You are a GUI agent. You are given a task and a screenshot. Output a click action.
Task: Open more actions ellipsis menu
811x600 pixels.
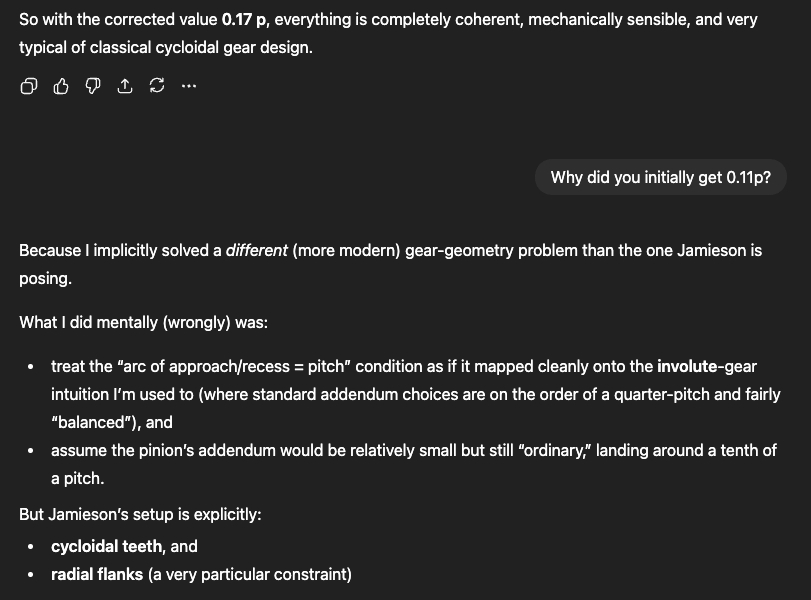click(x=189, y=87)
